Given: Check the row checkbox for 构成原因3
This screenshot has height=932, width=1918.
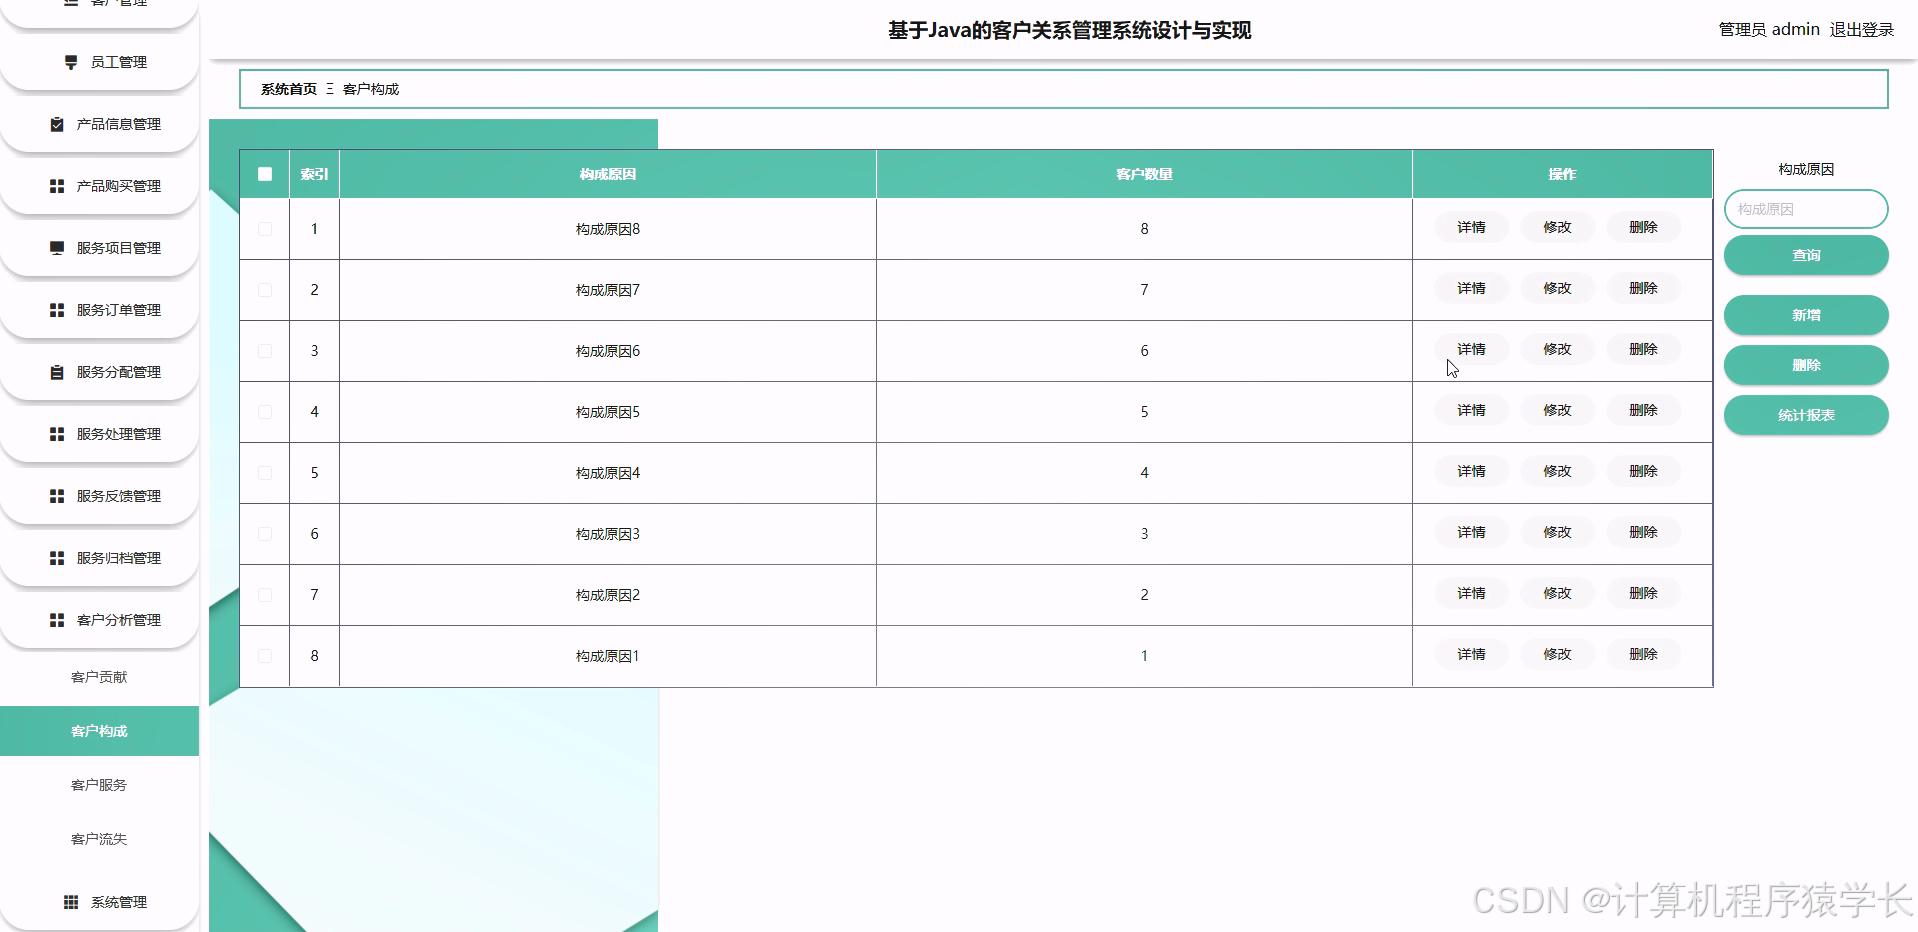Looking at the screenshot, I should [265, 534].
